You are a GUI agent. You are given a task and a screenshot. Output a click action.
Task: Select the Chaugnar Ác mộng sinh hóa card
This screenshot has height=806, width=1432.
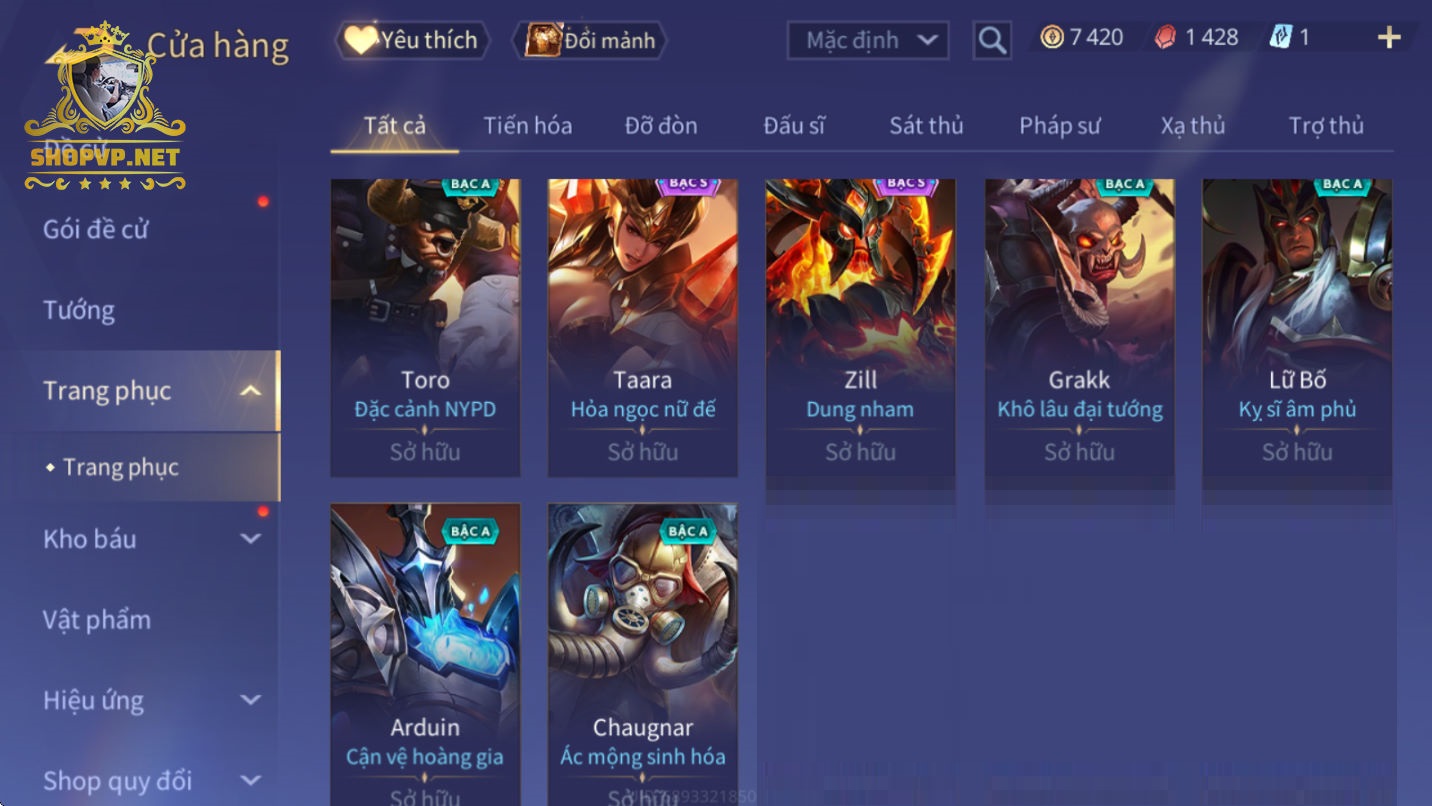642,654
